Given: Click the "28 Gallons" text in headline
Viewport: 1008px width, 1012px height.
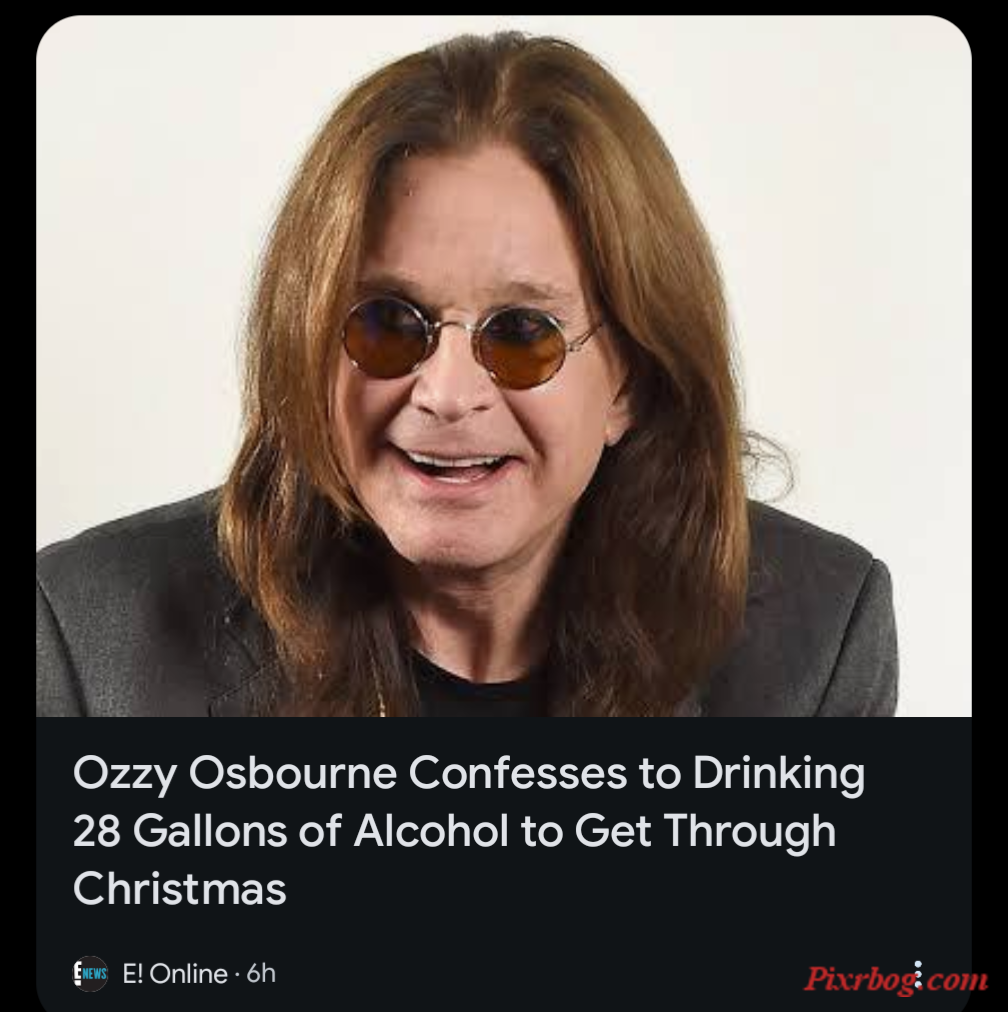Looking at the screenshot, I should click(x=180, y=831).
